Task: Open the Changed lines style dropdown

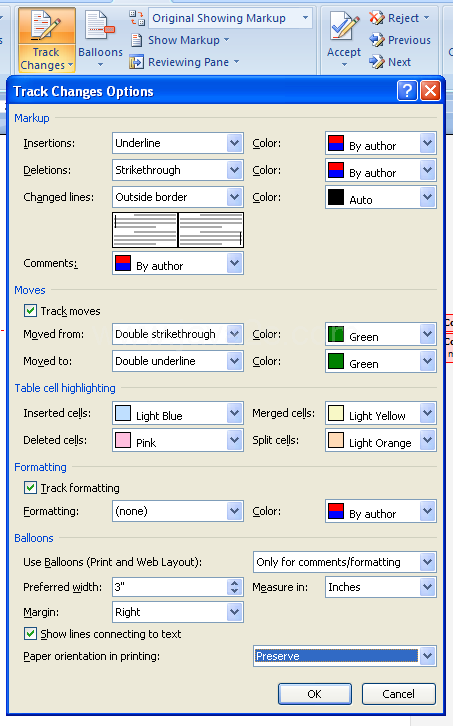Action: pyautogui.click(x=178, y=197)
